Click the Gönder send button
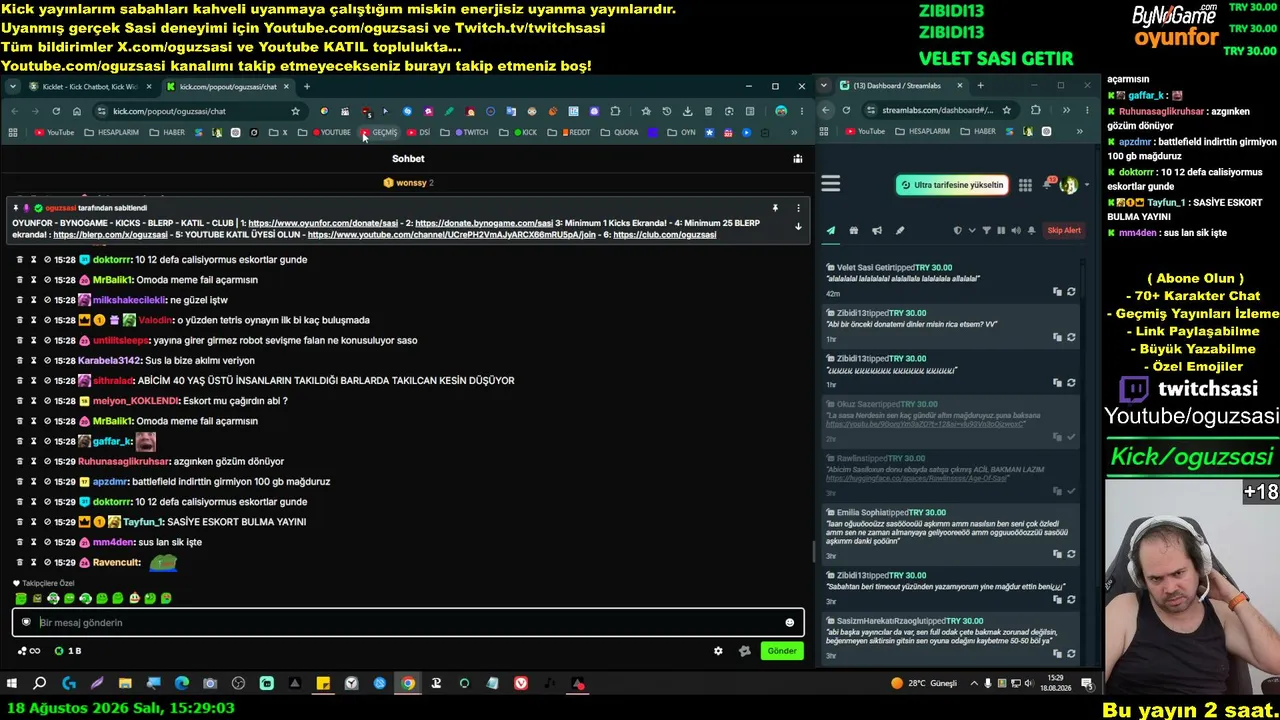Screen dimensions: 1280x720 782,651
